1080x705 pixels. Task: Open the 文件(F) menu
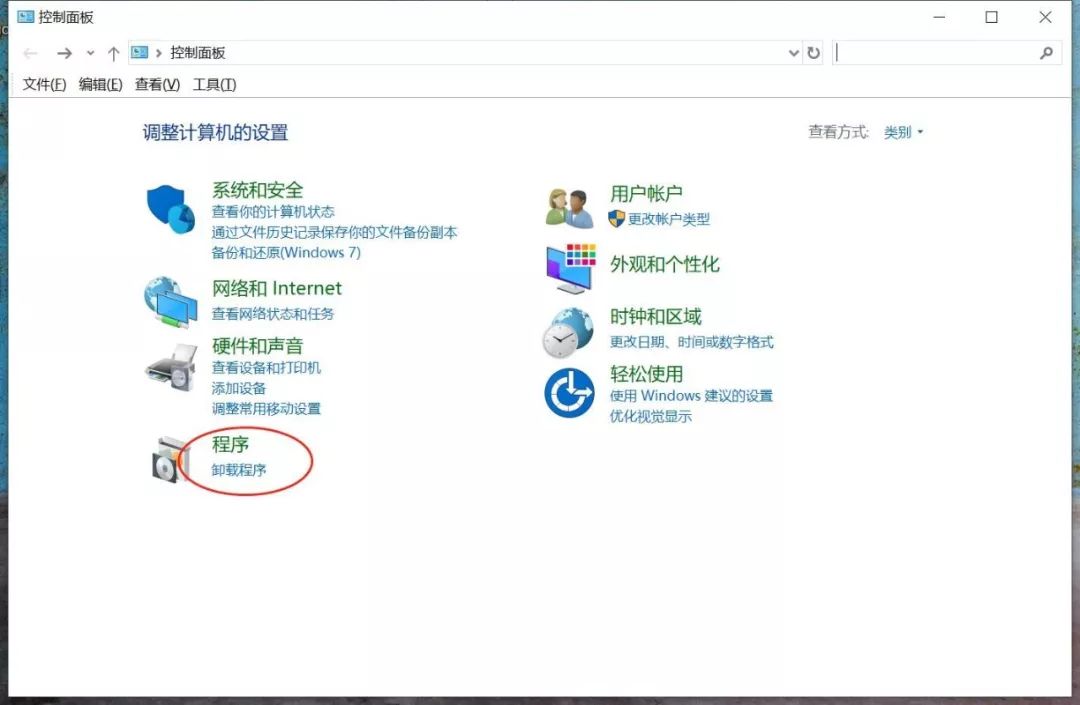pyautogui.click(x=44, y=85)
